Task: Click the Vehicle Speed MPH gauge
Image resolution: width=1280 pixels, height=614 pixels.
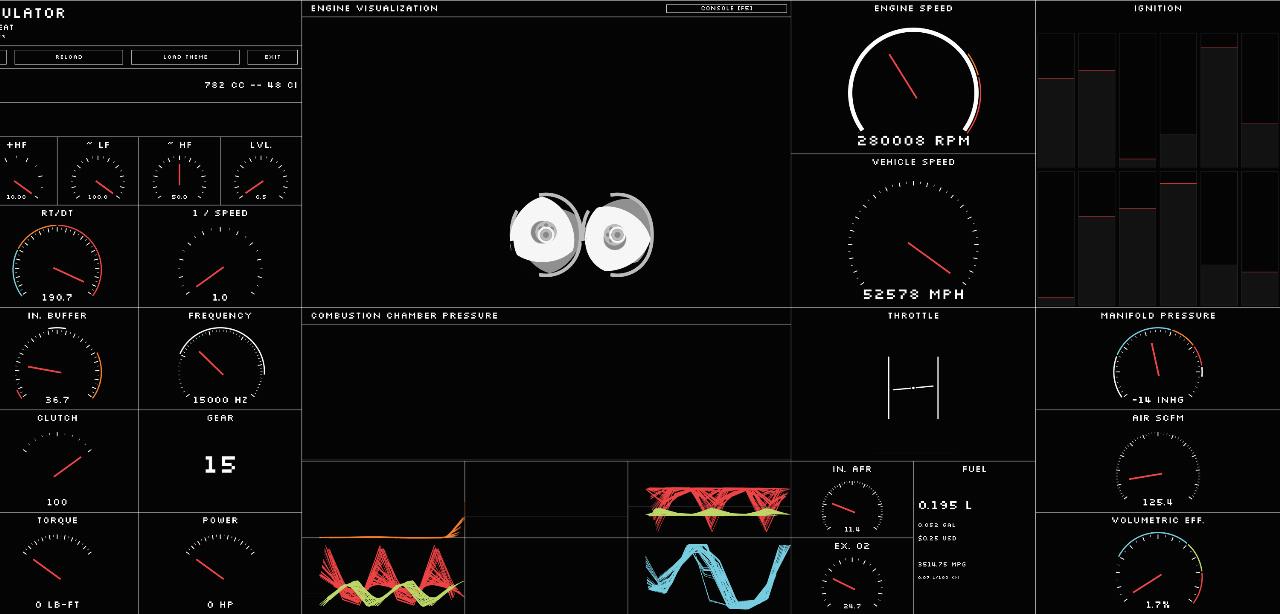Action: 913,240
